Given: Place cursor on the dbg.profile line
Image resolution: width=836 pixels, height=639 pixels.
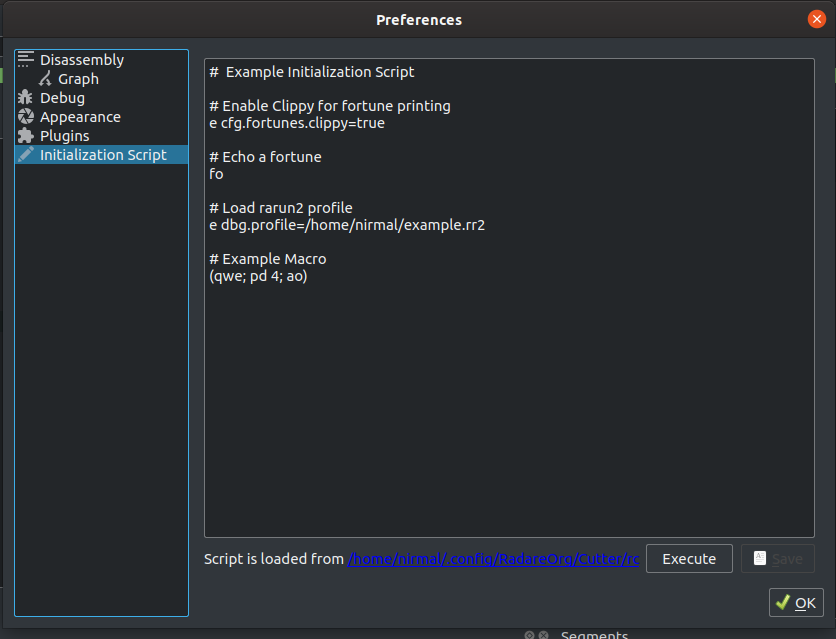Looking at the screenshot, I should click(x=347, y=225).
